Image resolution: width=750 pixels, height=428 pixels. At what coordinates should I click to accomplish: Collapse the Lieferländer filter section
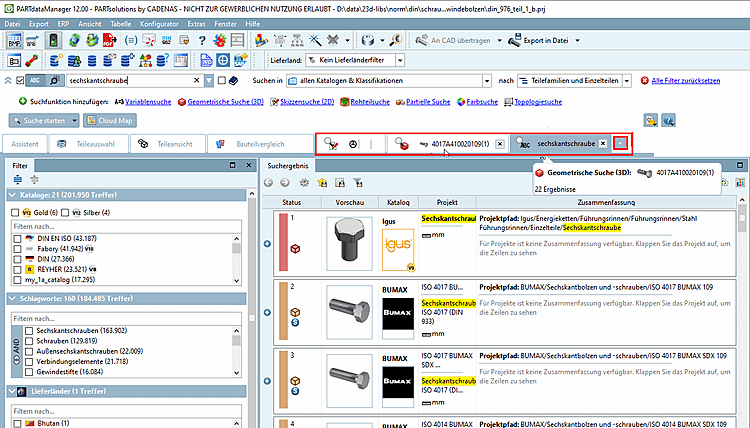pos(12,391)
